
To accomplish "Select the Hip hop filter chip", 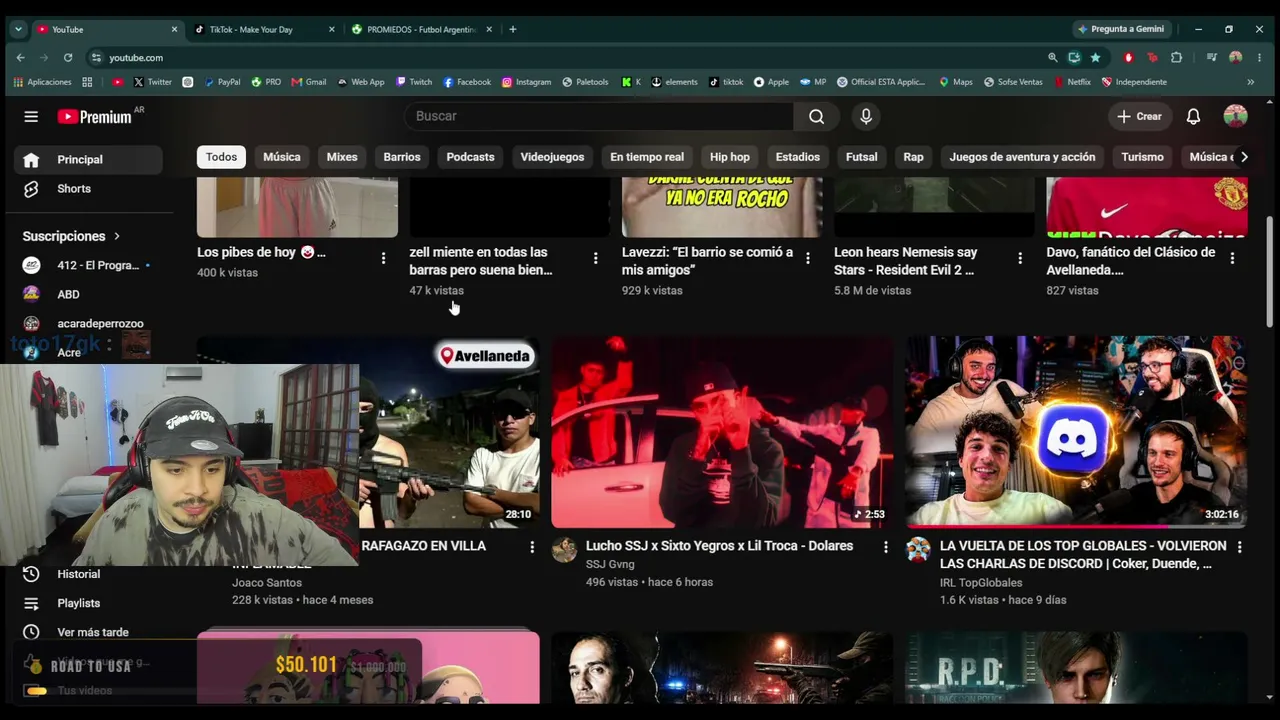I will (x=730, y=157).
